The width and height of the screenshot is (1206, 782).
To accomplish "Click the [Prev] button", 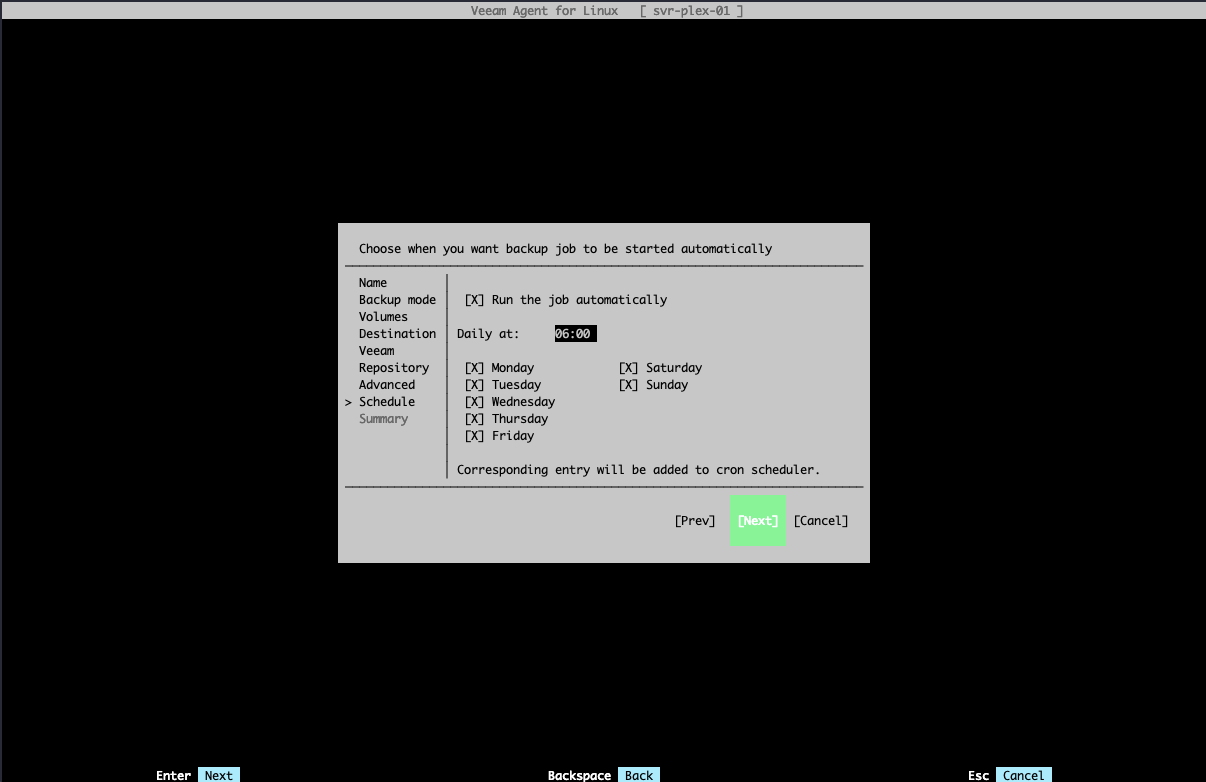I will (695, 521).
